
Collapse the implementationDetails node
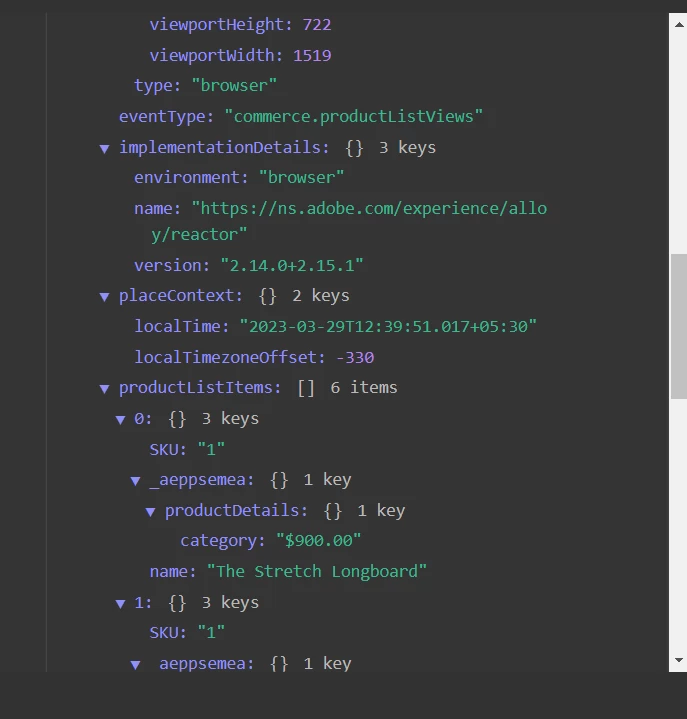[x=105, y=149]
